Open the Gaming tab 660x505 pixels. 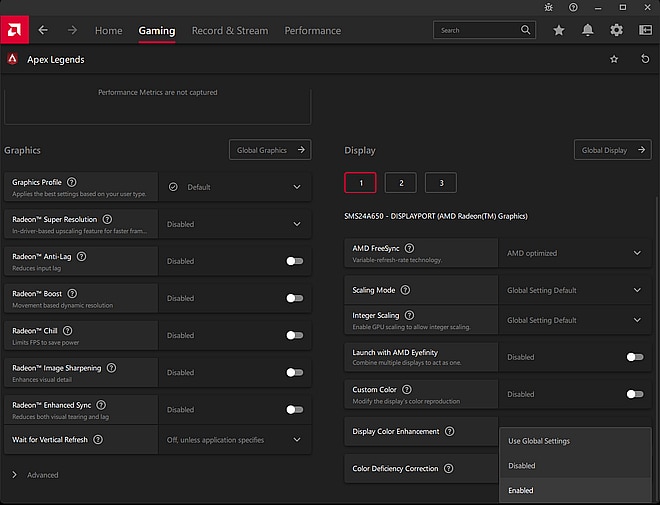coord(157,31)
